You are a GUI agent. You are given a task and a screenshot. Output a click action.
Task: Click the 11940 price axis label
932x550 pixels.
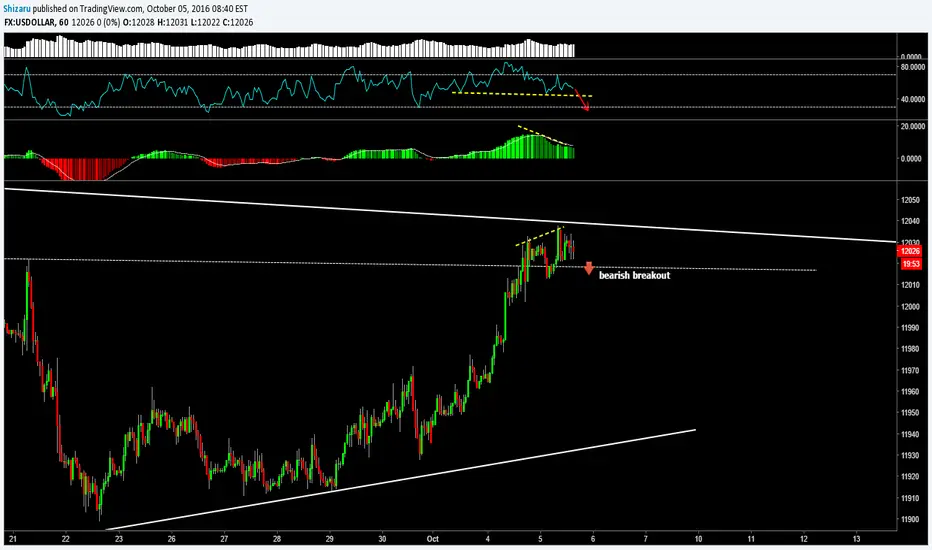911,434
